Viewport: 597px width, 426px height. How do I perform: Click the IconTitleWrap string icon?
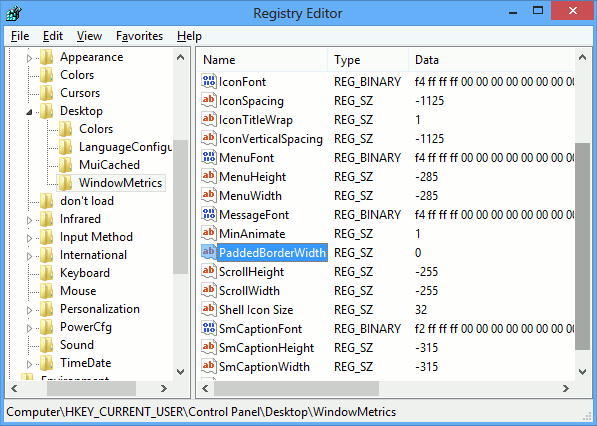tap(209, 119)
